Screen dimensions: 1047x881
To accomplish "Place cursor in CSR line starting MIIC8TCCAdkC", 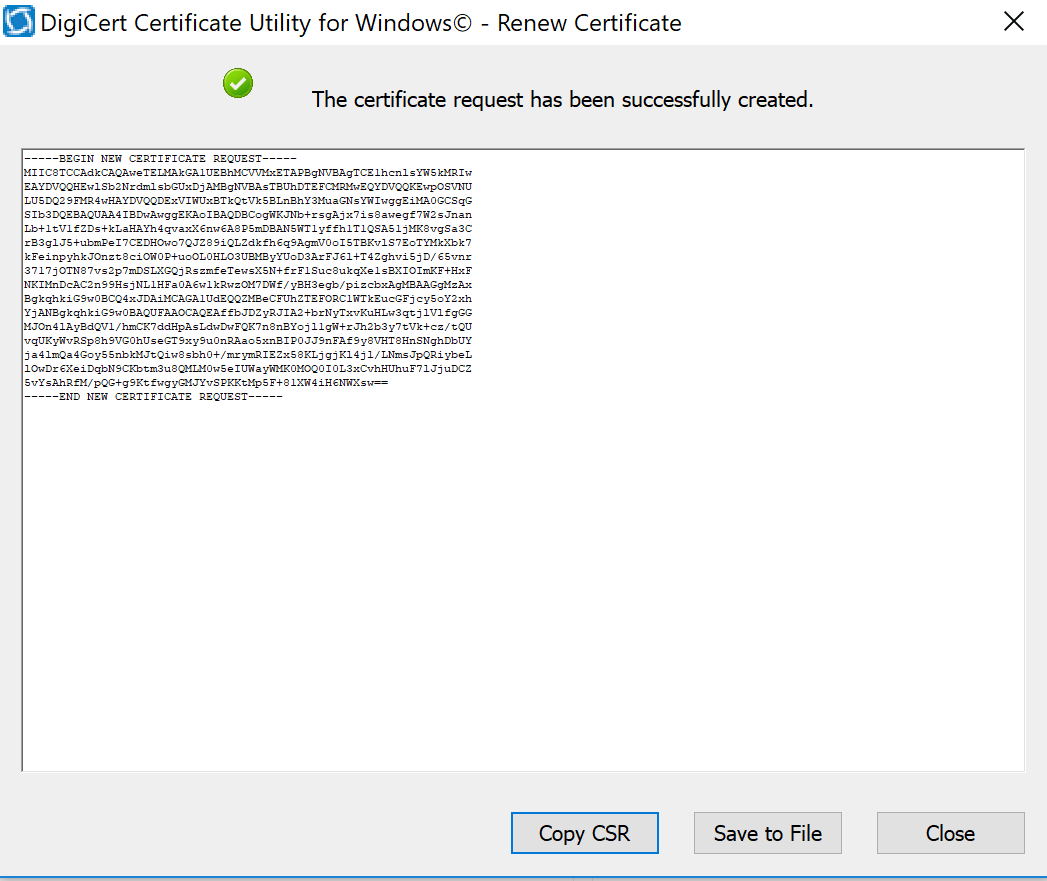I will tap(247, 173).
